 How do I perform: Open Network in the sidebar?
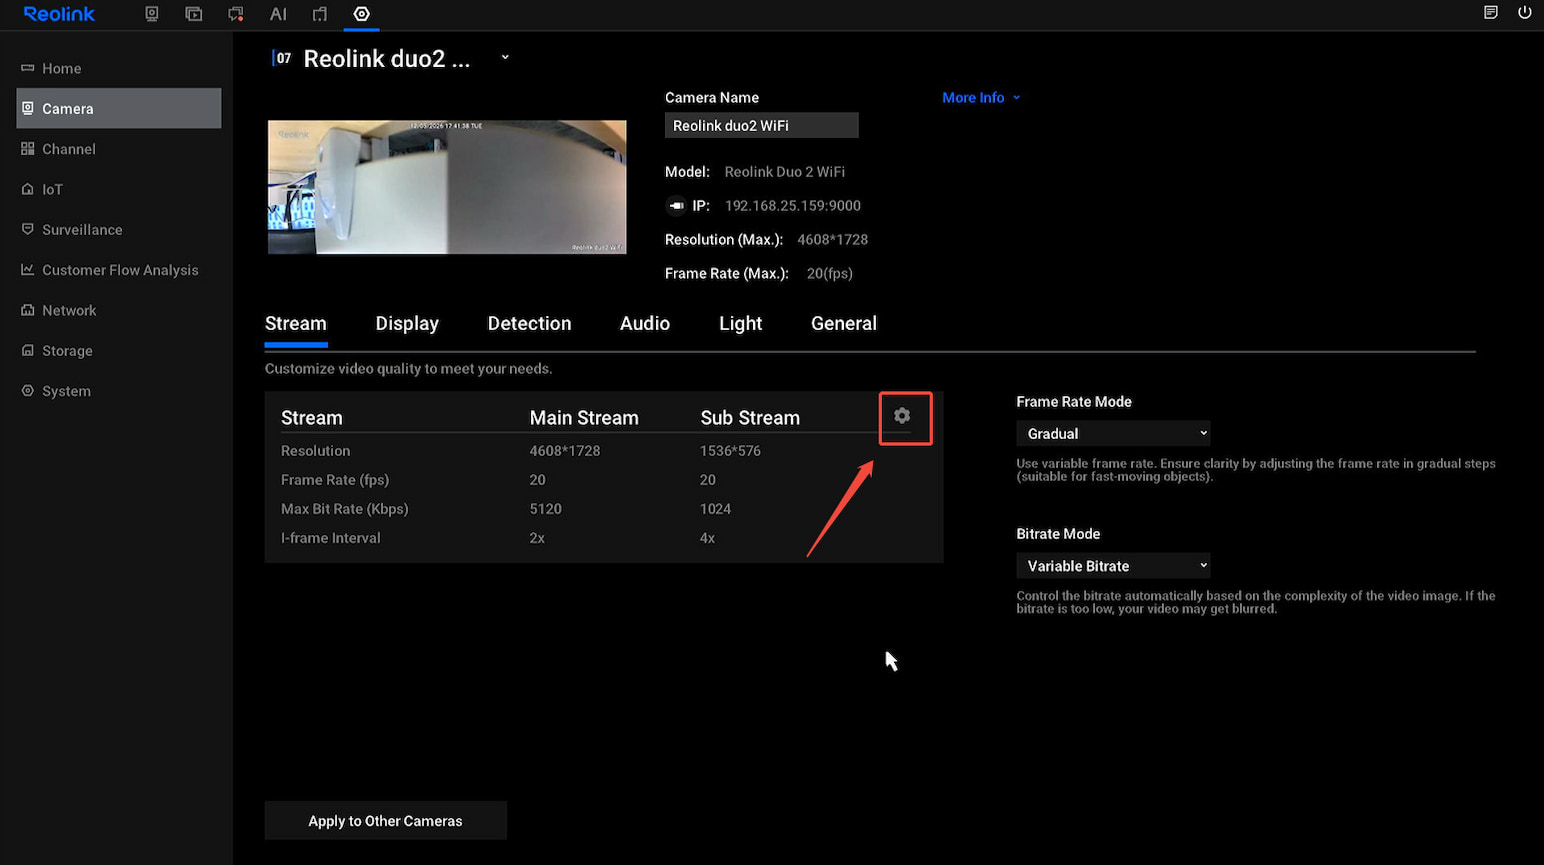pos(119,310)
